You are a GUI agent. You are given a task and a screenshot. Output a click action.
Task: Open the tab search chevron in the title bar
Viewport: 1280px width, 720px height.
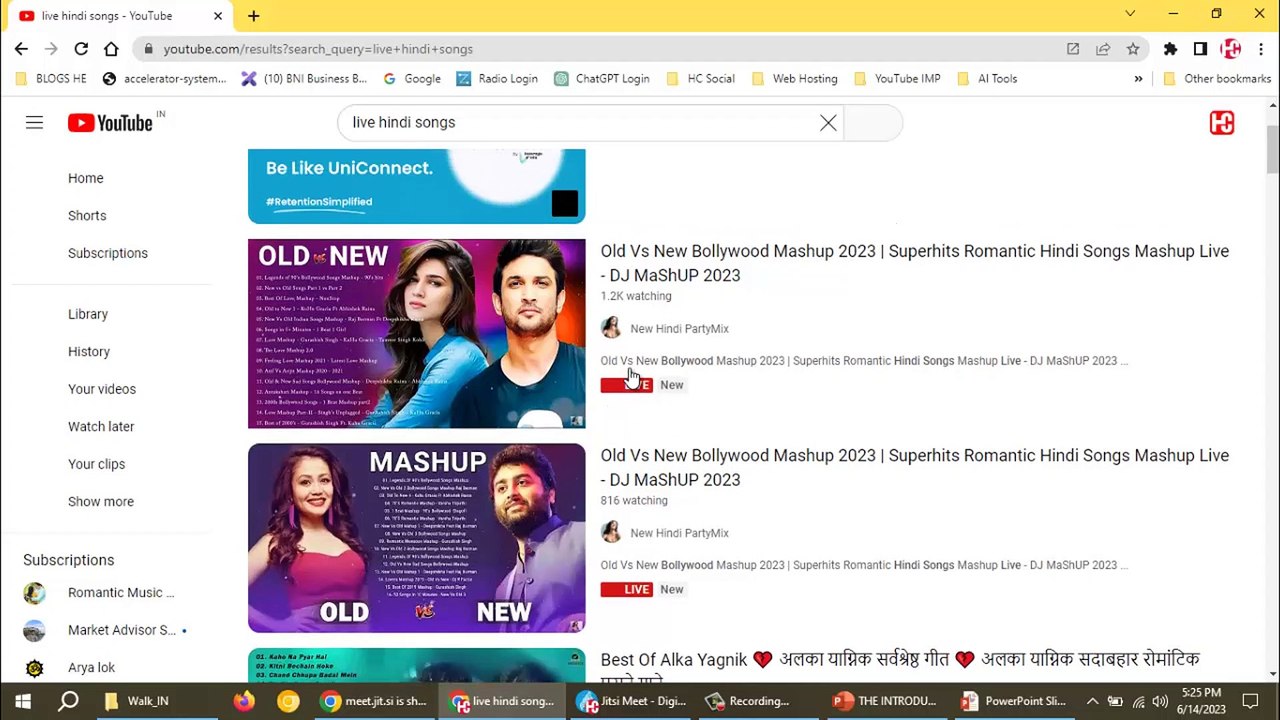click(1130, 14)
